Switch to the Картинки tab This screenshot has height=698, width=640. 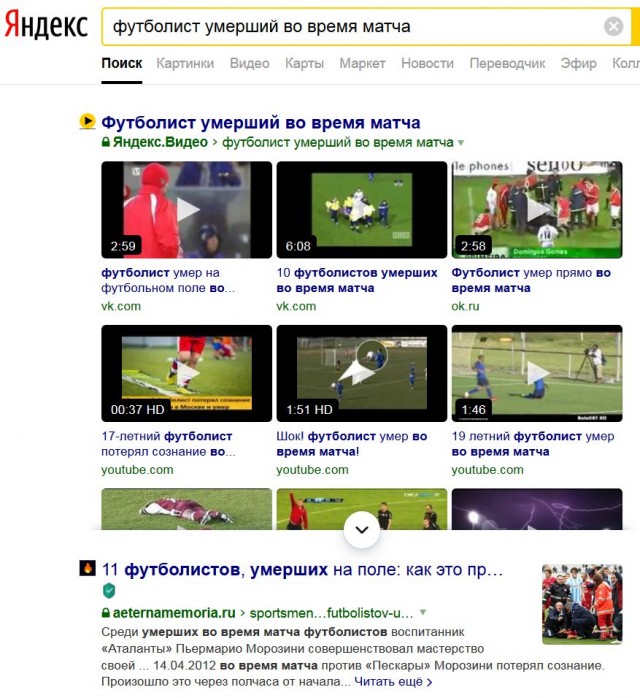(x=185, y=63)
